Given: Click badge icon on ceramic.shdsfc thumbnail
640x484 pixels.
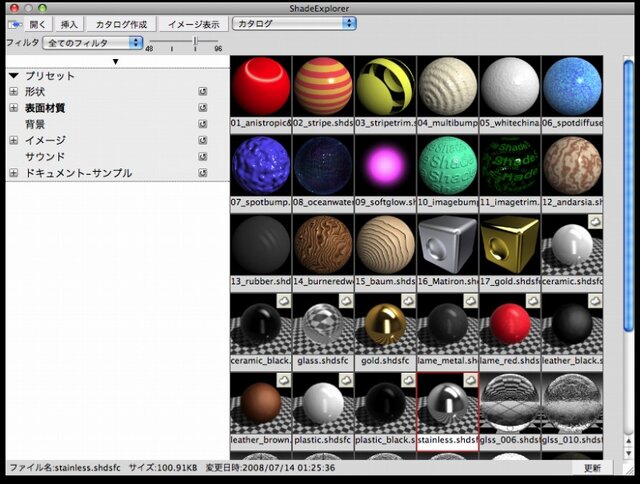Looking at the screenshot, I should click(x=595, y=222).
